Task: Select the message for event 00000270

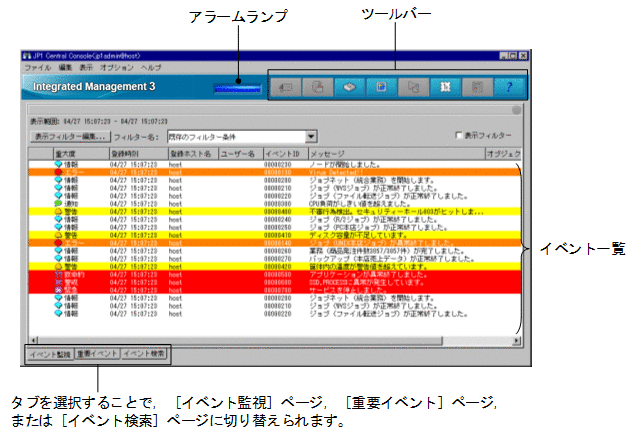Action: [x=392, y=259]
